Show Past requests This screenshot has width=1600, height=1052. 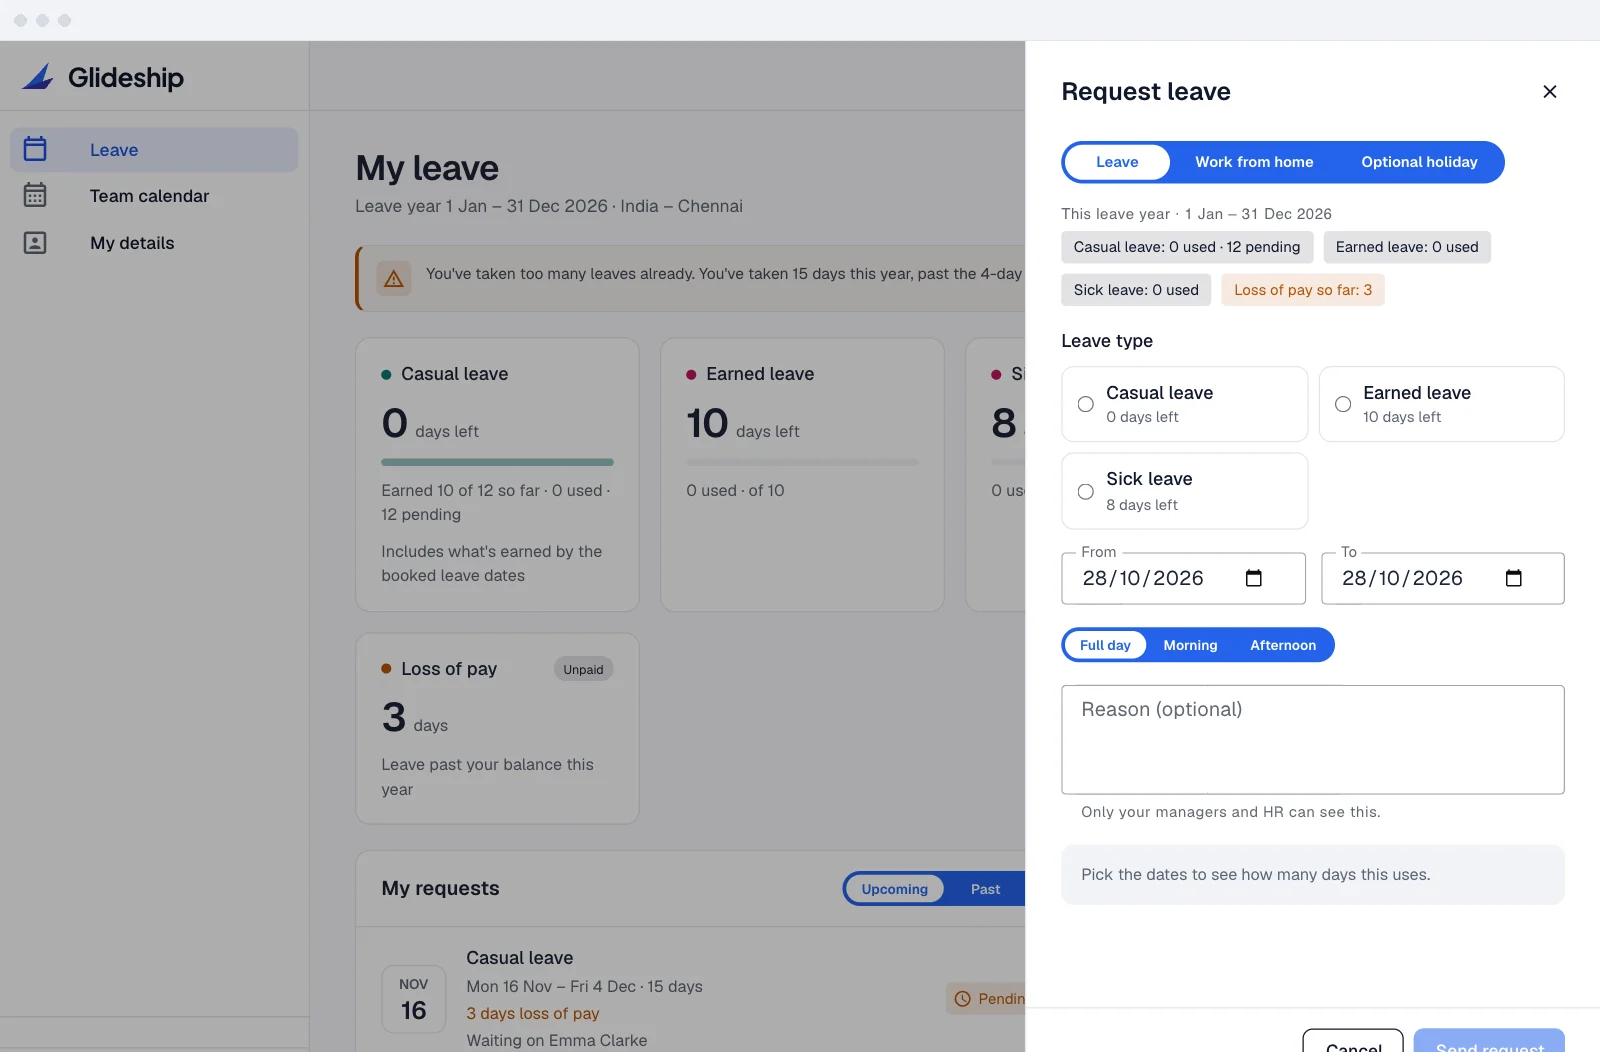click(985, 889)
